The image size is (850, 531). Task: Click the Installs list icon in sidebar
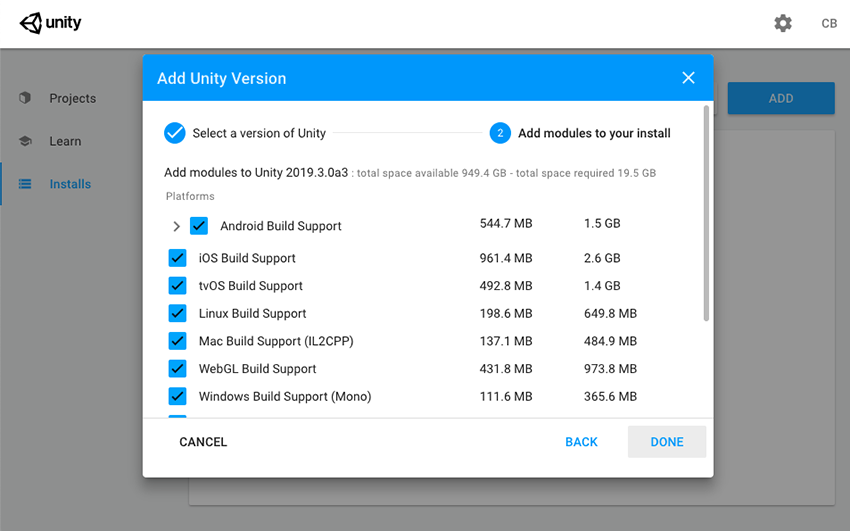point(25,184)
